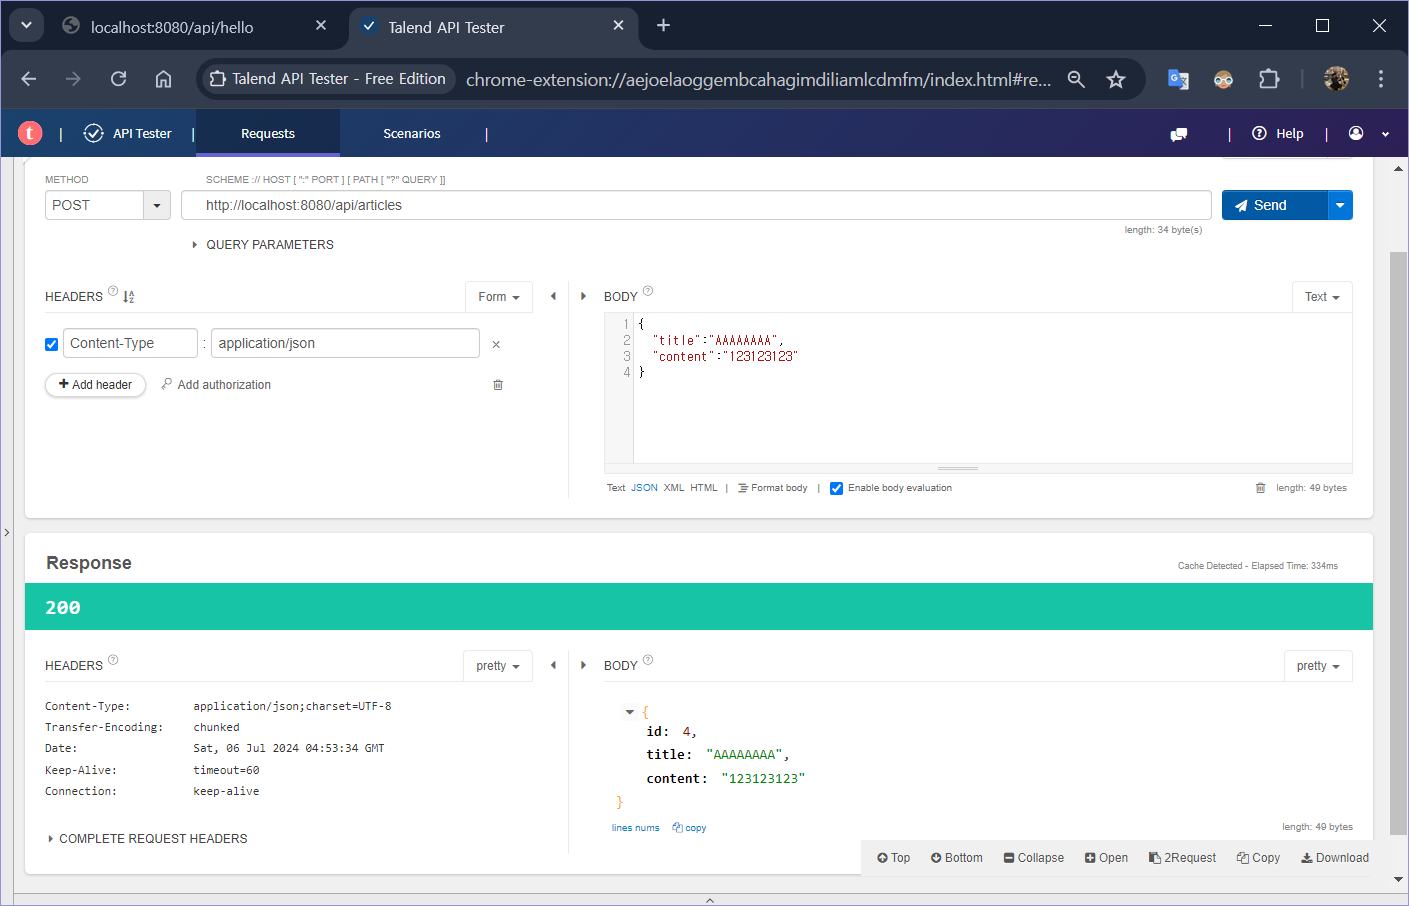Click the application/json header value field
Image resolution: width=1409 pixels, height=906 pixels.
click(345, 343)
